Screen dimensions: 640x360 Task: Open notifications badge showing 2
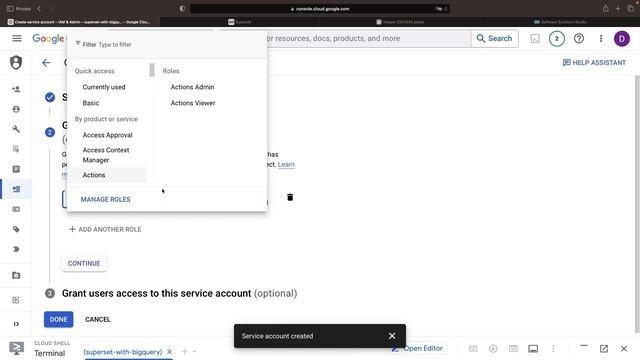click(557, 39)
